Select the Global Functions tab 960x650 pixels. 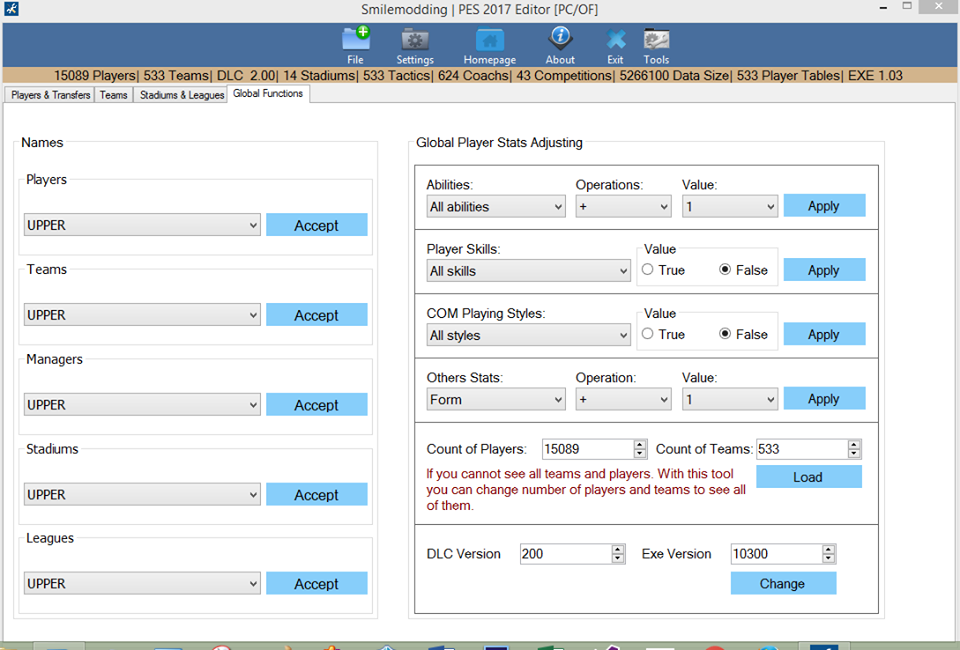[268, 94]
